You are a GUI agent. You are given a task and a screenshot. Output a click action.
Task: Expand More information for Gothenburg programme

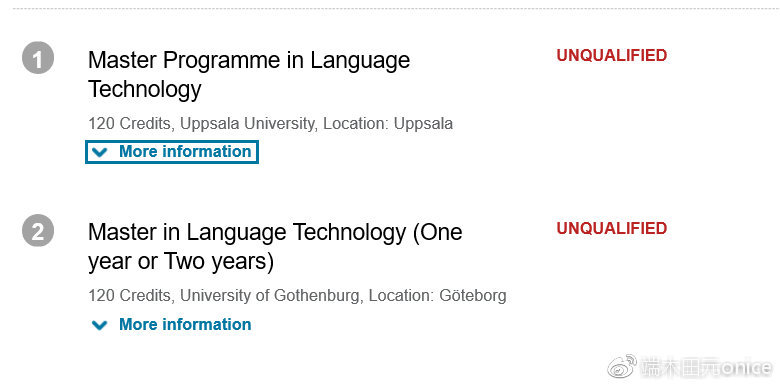[172, 325]
